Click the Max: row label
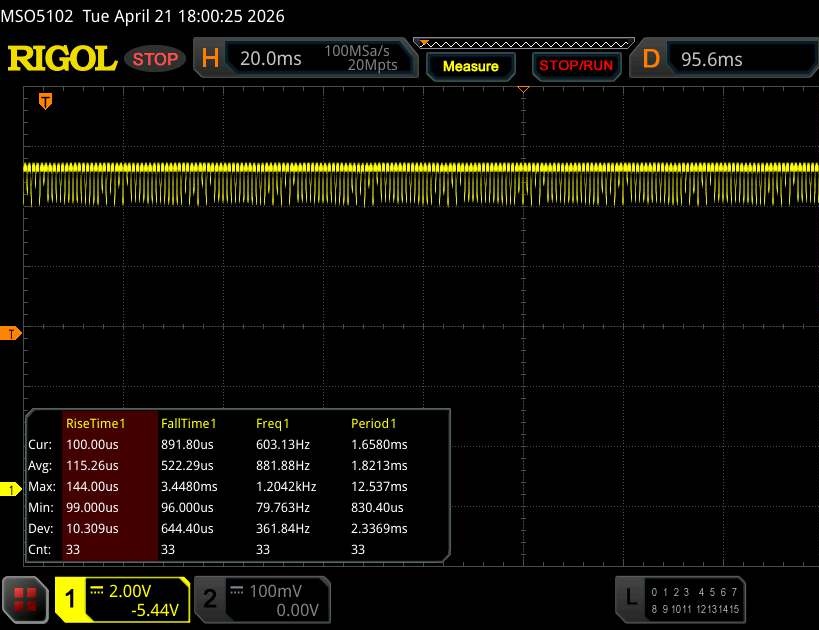The width and height of the screenshot is (819, 630). pyautogui.click(x=42, y=486)
